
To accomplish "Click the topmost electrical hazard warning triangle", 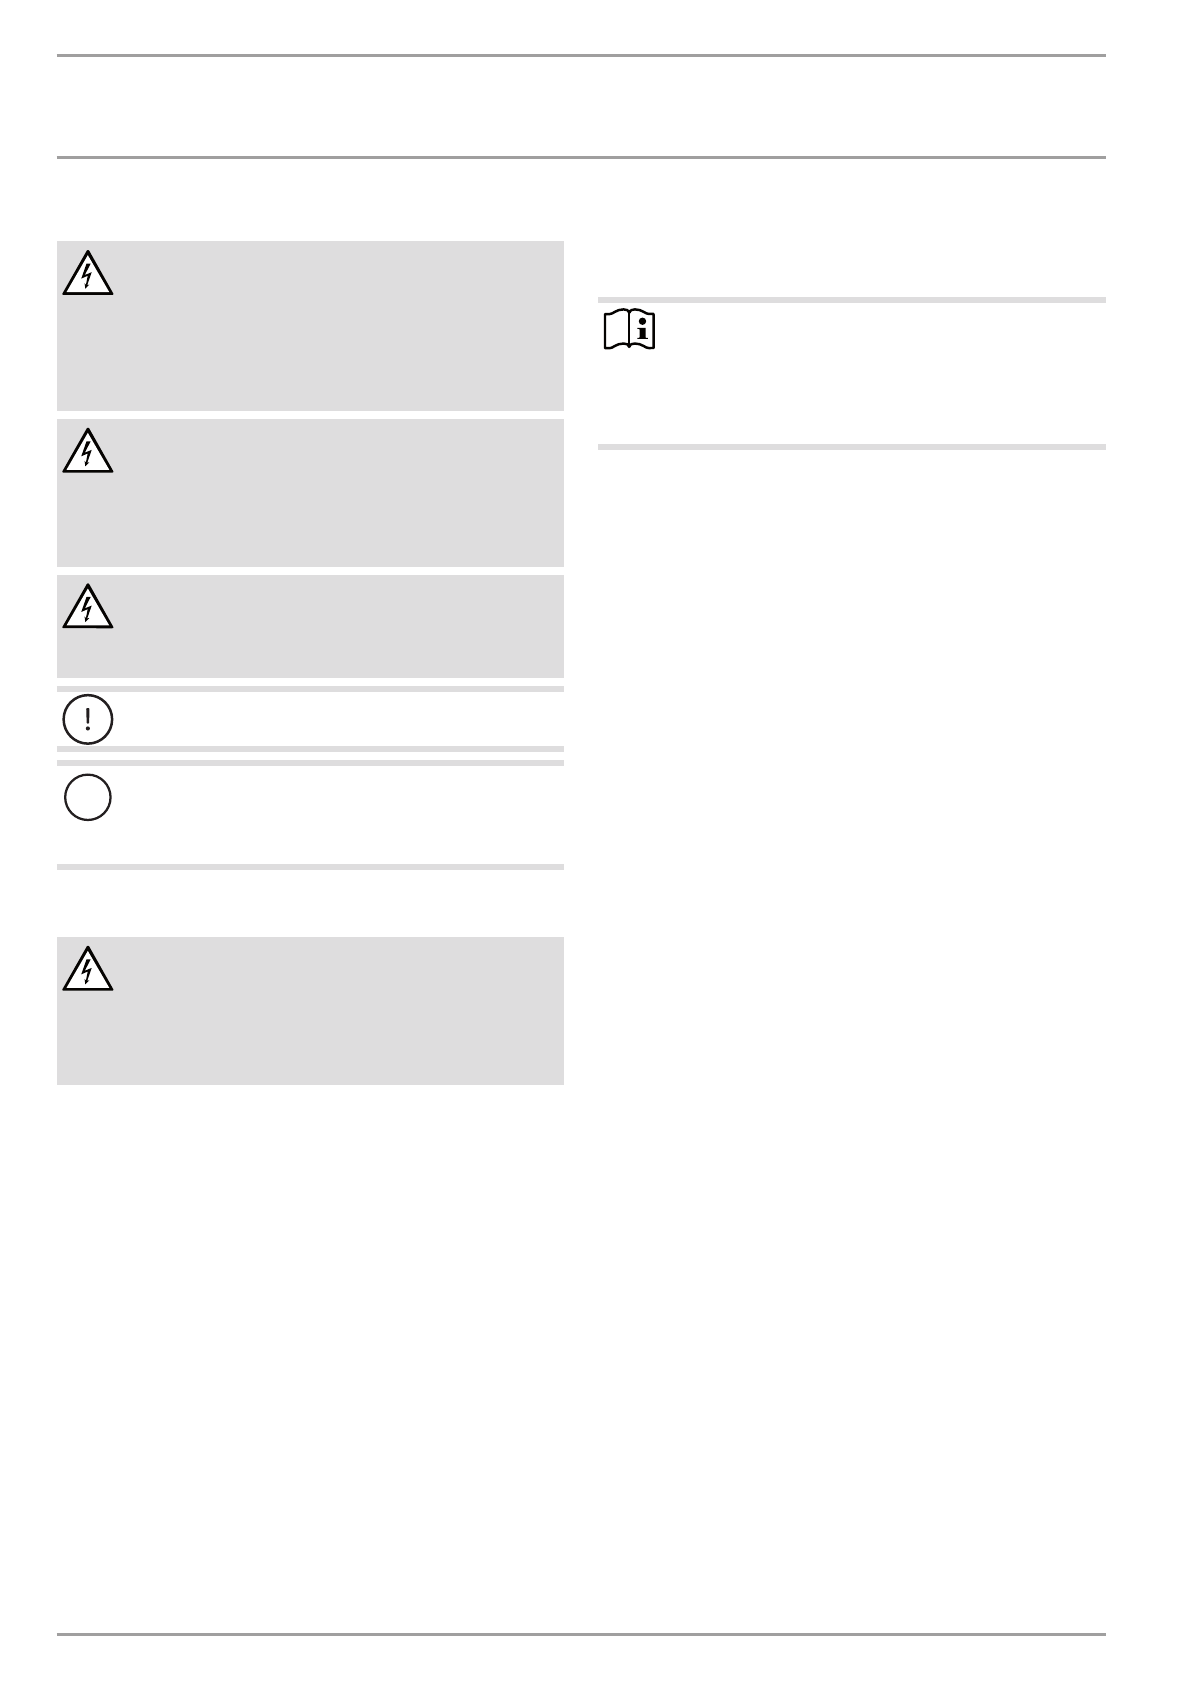I will coord(87,275).
